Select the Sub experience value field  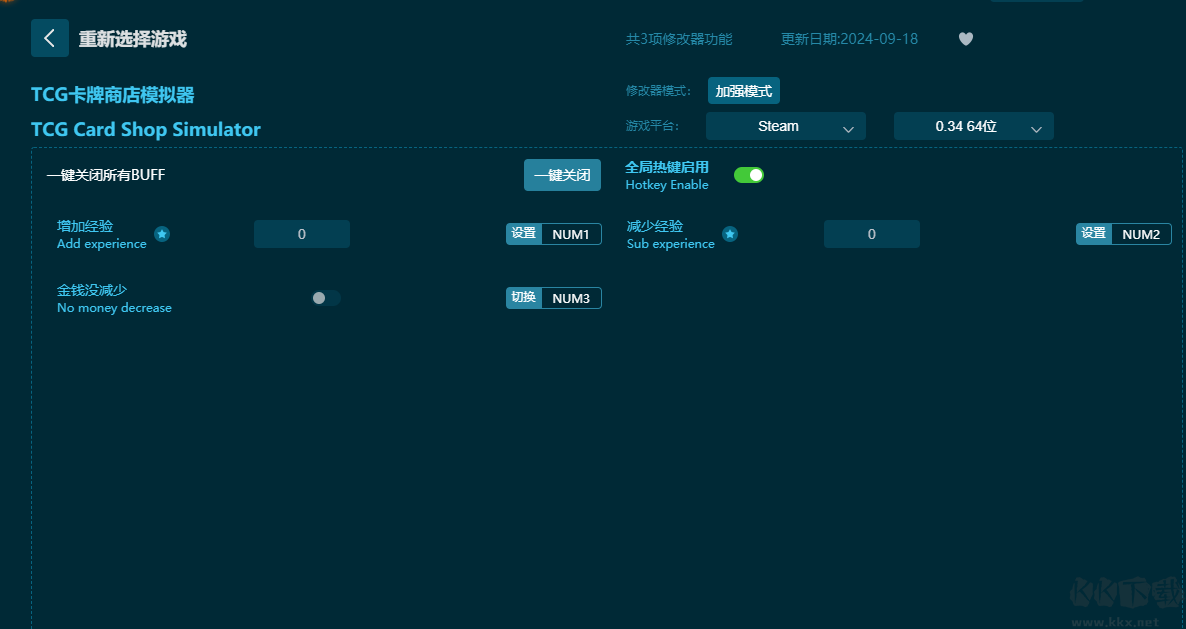pyautogui.click(x=871, y=234)
